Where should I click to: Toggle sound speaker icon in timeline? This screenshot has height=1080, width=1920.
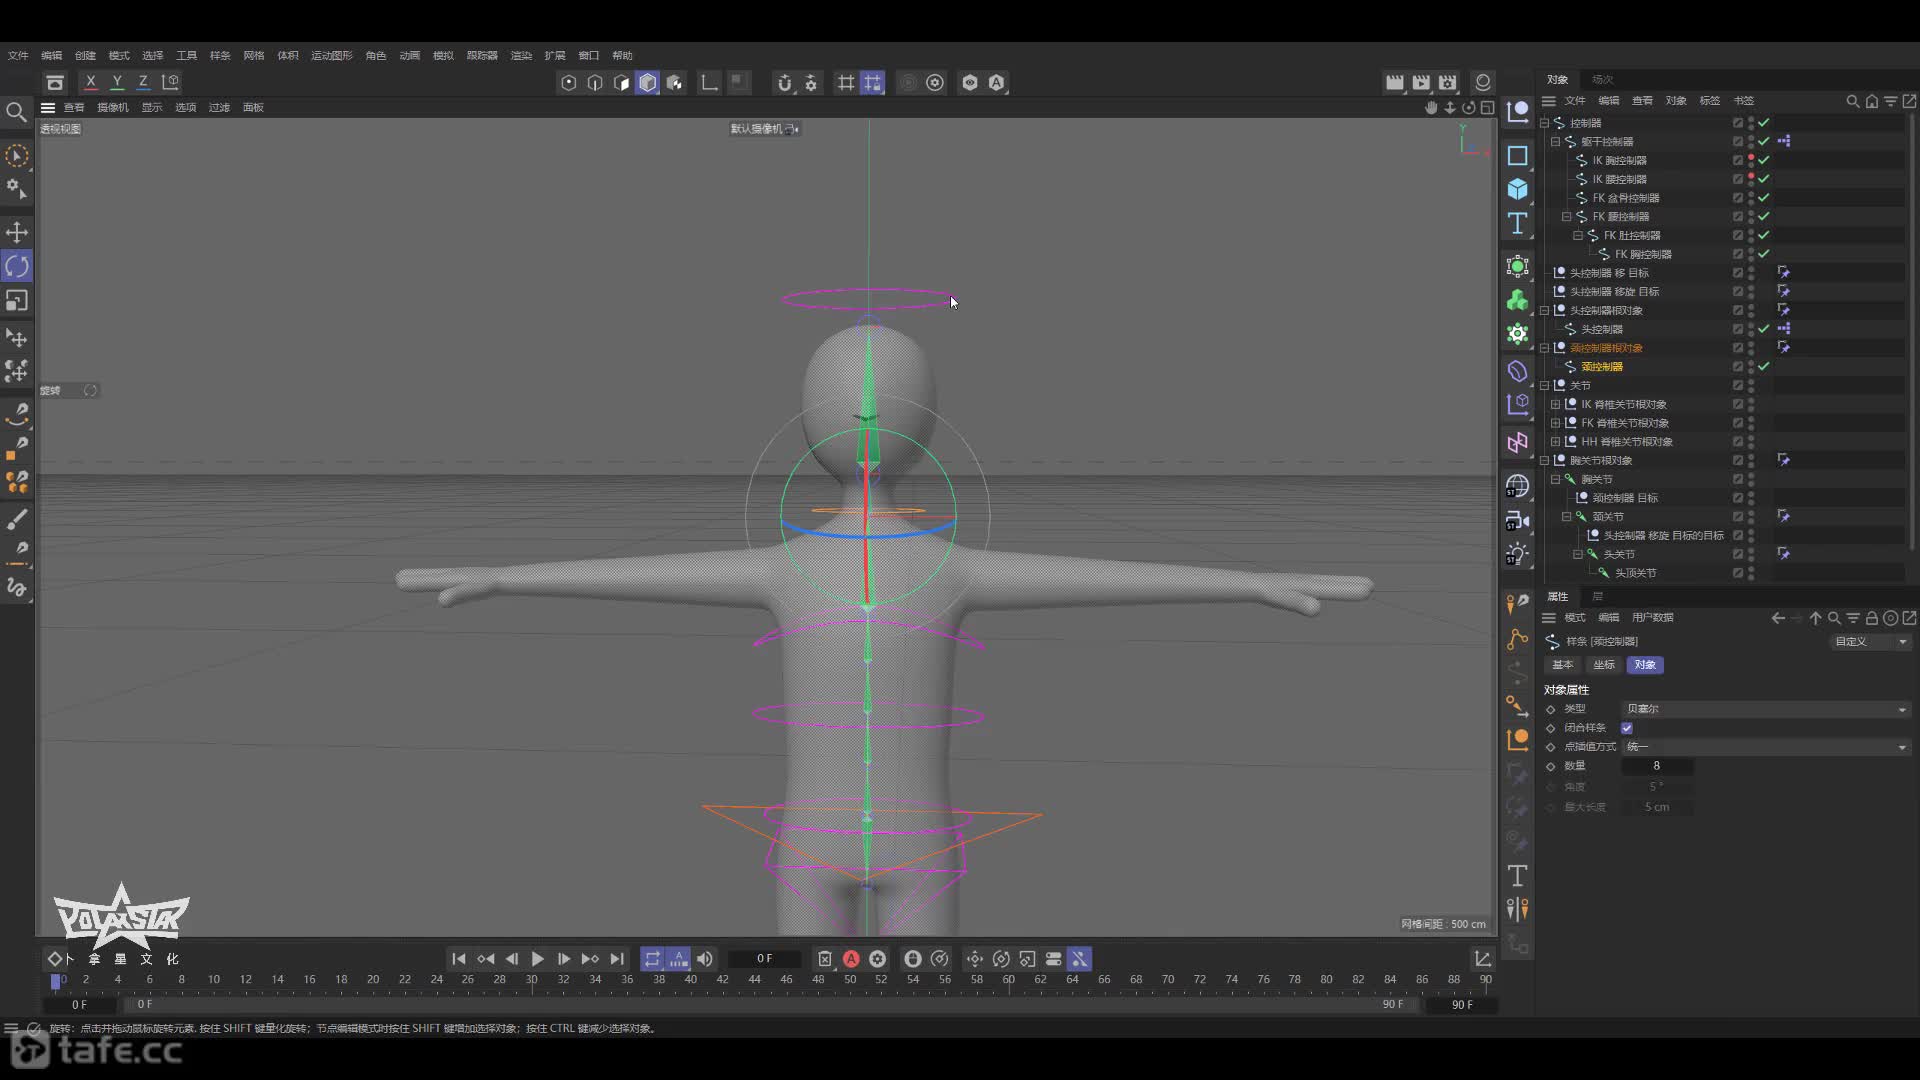tap(705, 959)
